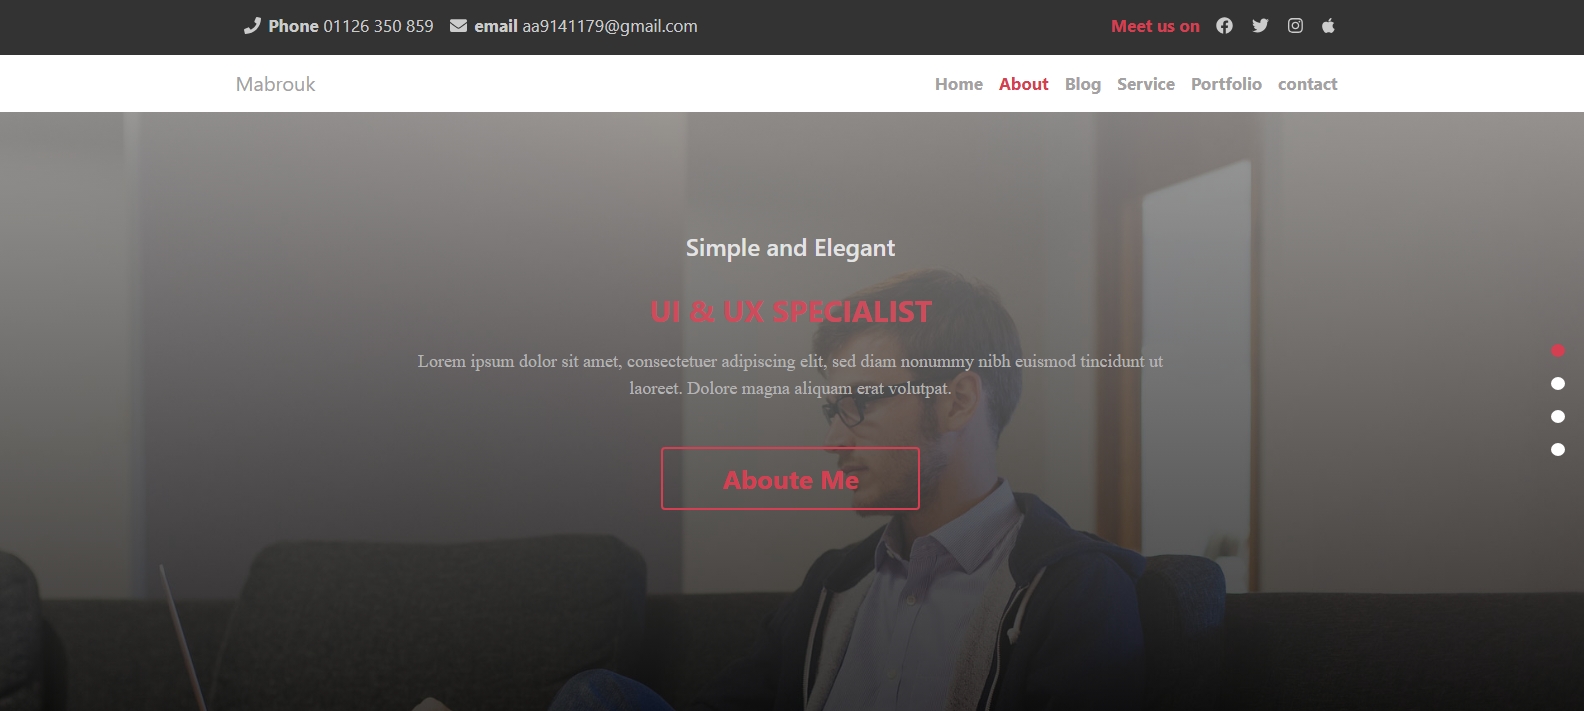
Task: Open the Blog nav item
Action: point(1083,84)
